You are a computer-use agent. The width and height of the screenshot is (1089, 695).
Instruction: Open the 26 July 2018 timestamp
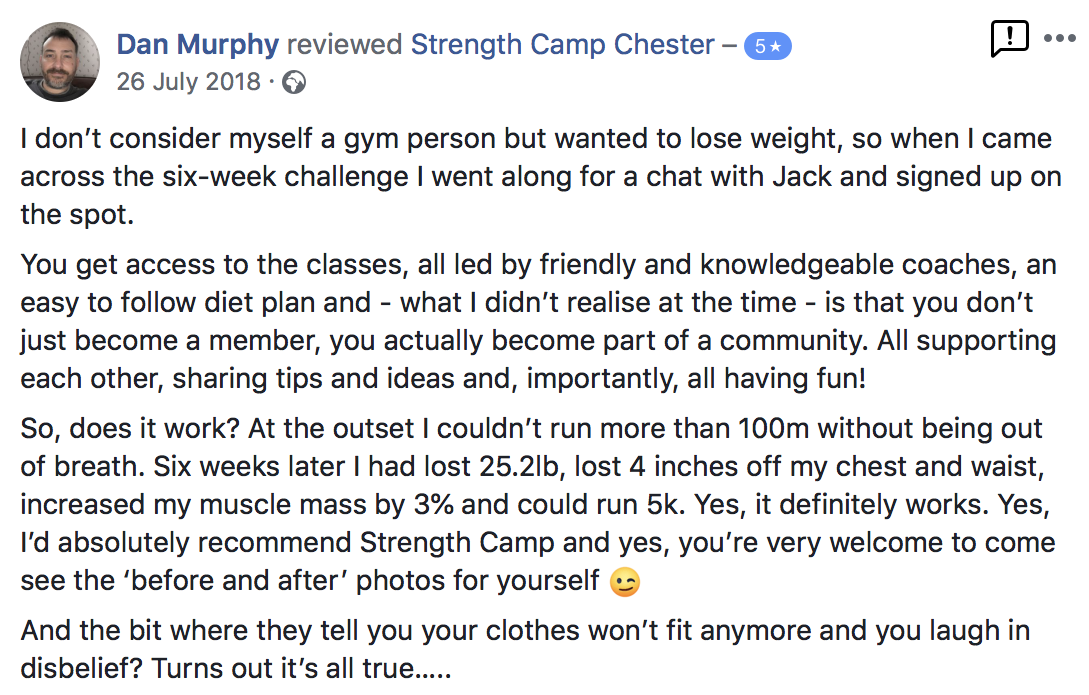click(188, 82)
